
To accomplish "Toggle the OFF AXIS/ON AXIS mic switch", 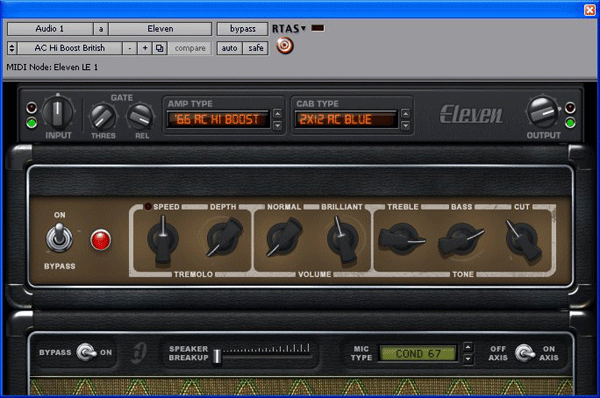I will (525, 353).
